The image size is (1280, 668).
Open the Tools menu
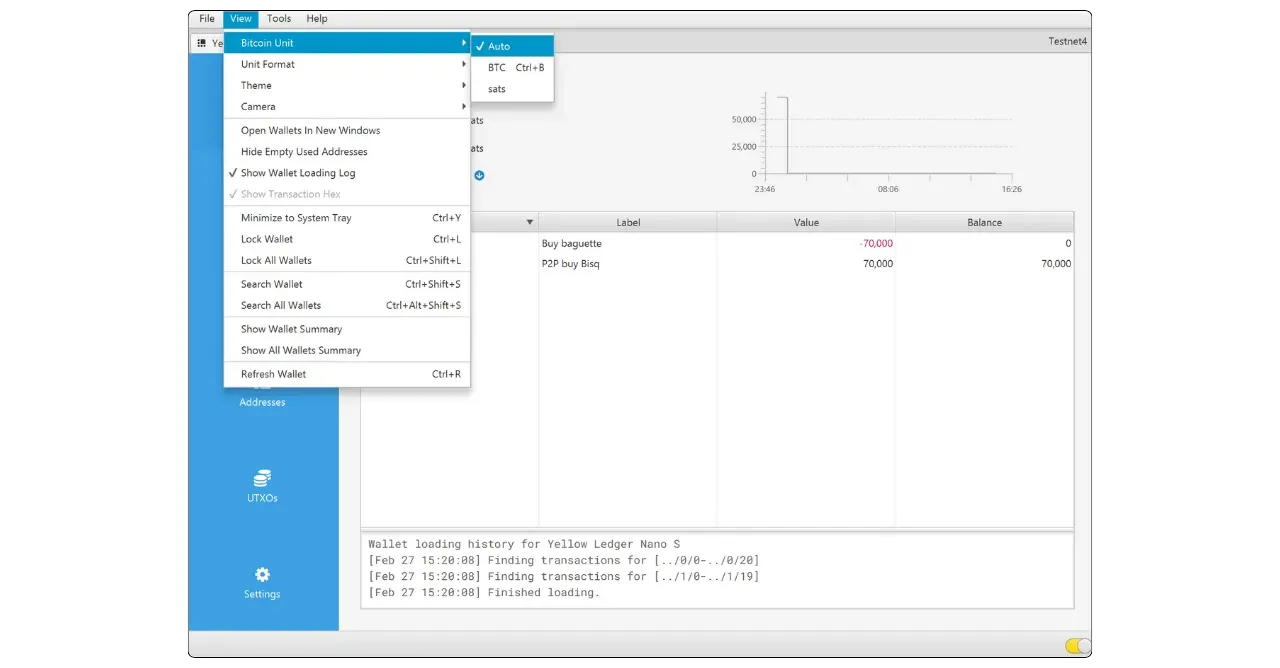pos(279,18)
